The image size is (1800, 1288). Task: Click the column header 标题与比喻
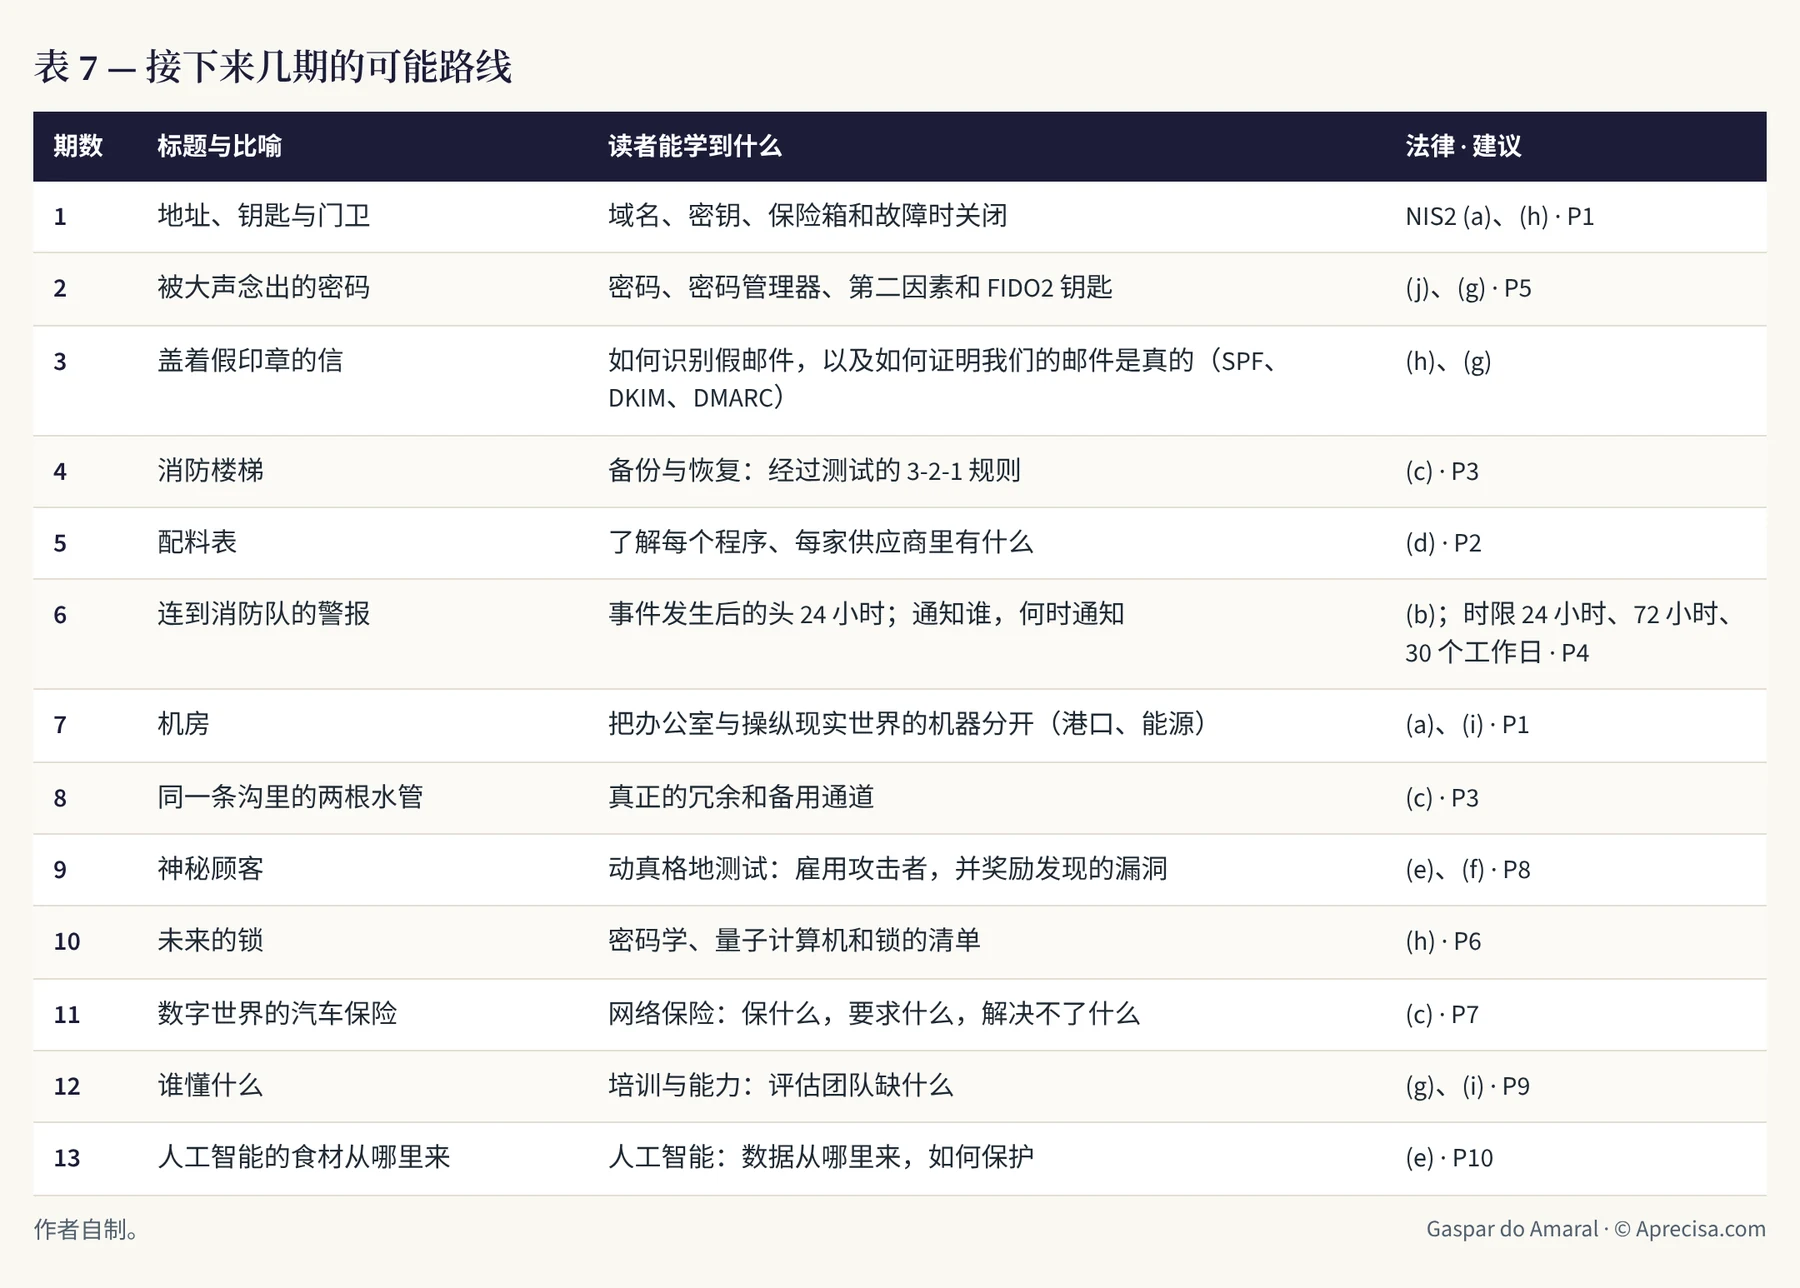click(x=219, y=146)
